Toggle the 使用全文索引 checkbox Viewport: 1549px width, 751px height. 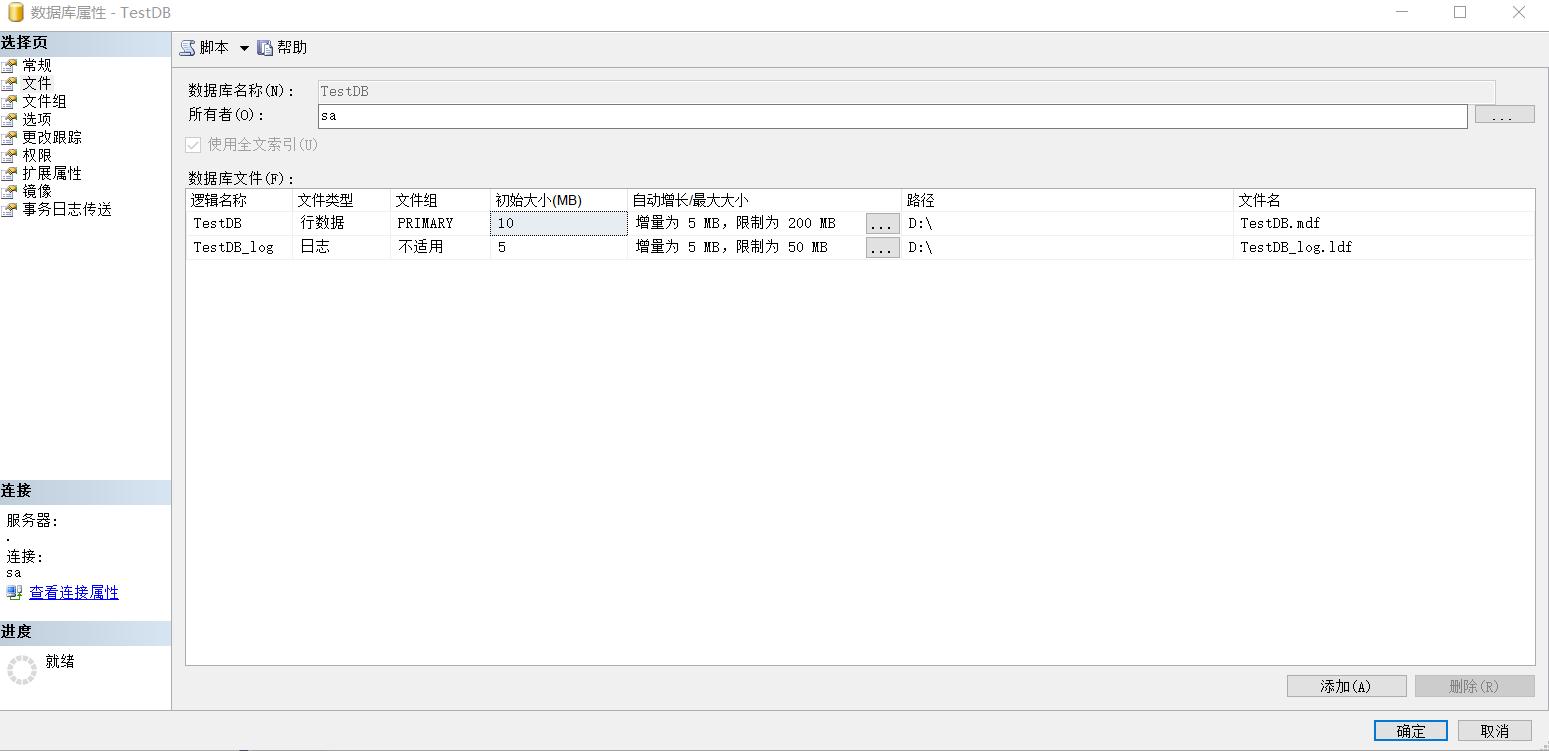(191, 145)
